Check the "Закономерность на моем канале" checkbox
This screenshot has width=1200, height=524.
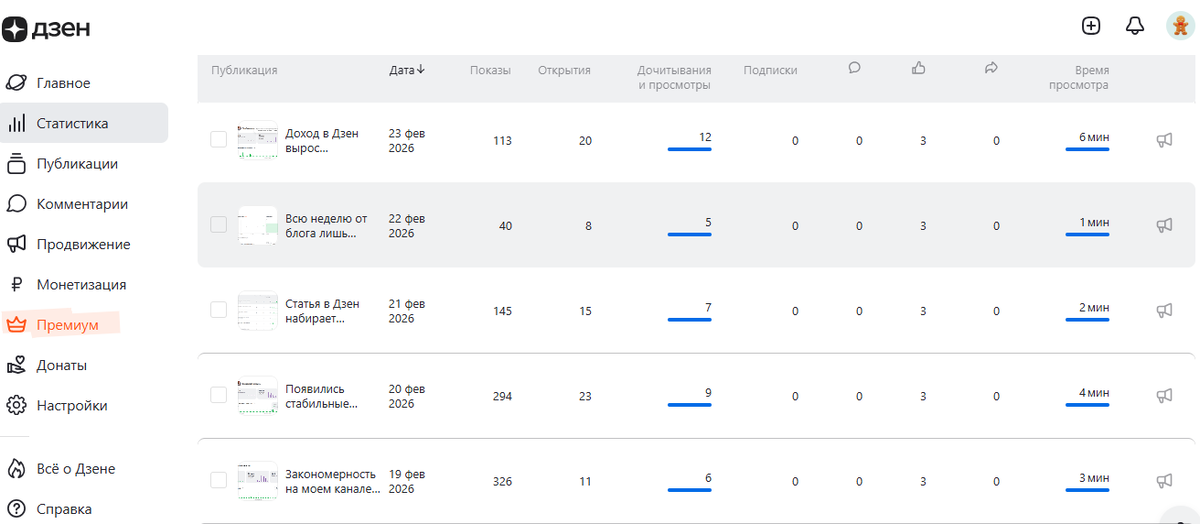click(x=218, y=481)
